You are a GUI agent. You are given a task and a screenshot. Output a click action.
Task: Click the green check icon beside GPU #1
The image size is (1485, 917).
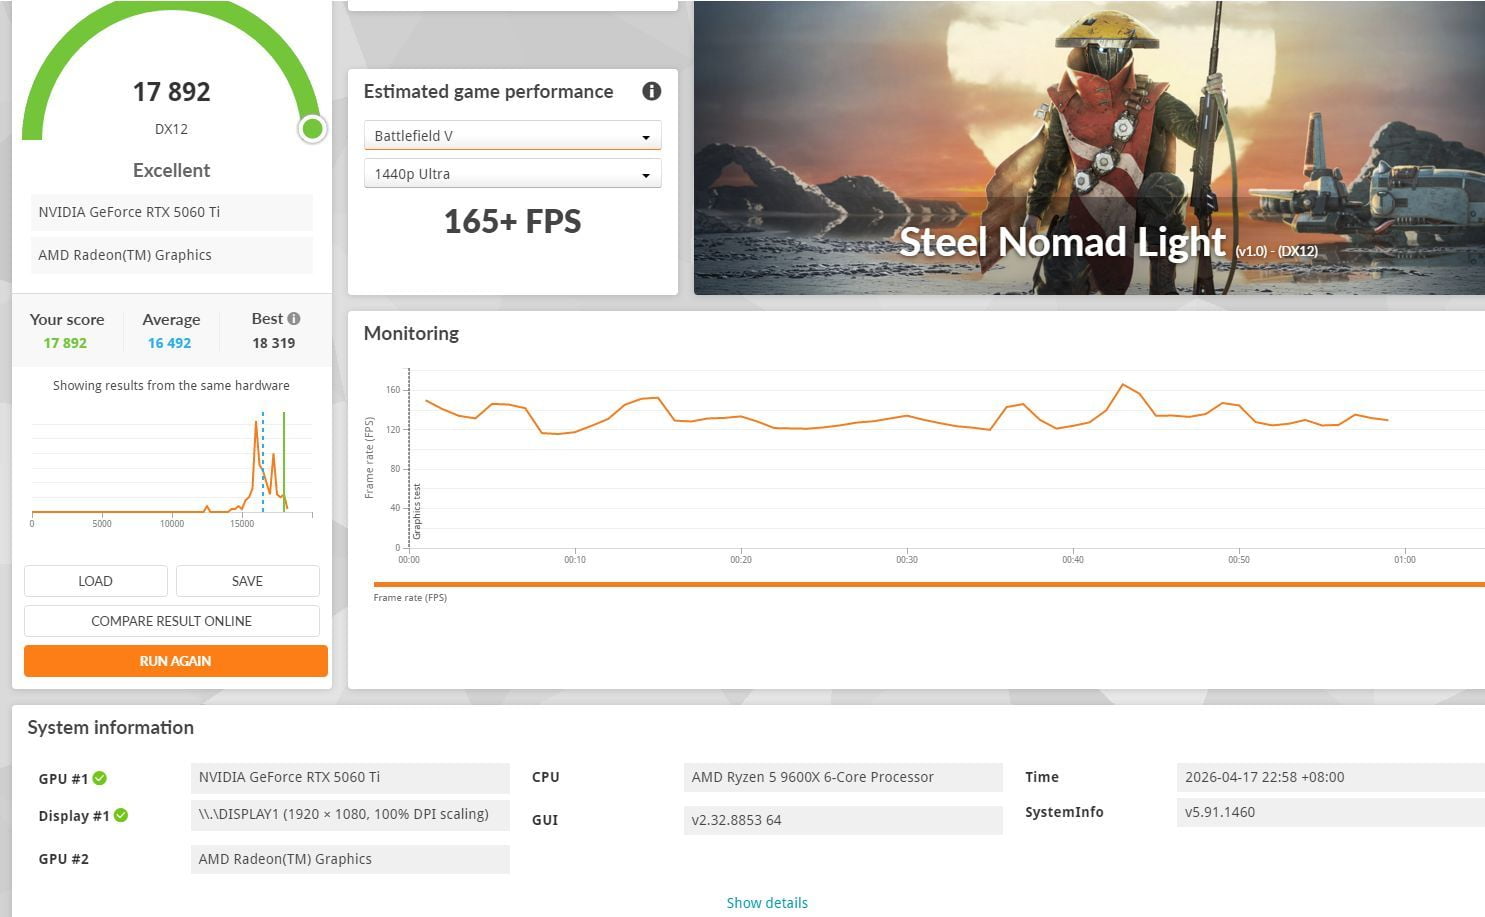(x=100, y=778)
